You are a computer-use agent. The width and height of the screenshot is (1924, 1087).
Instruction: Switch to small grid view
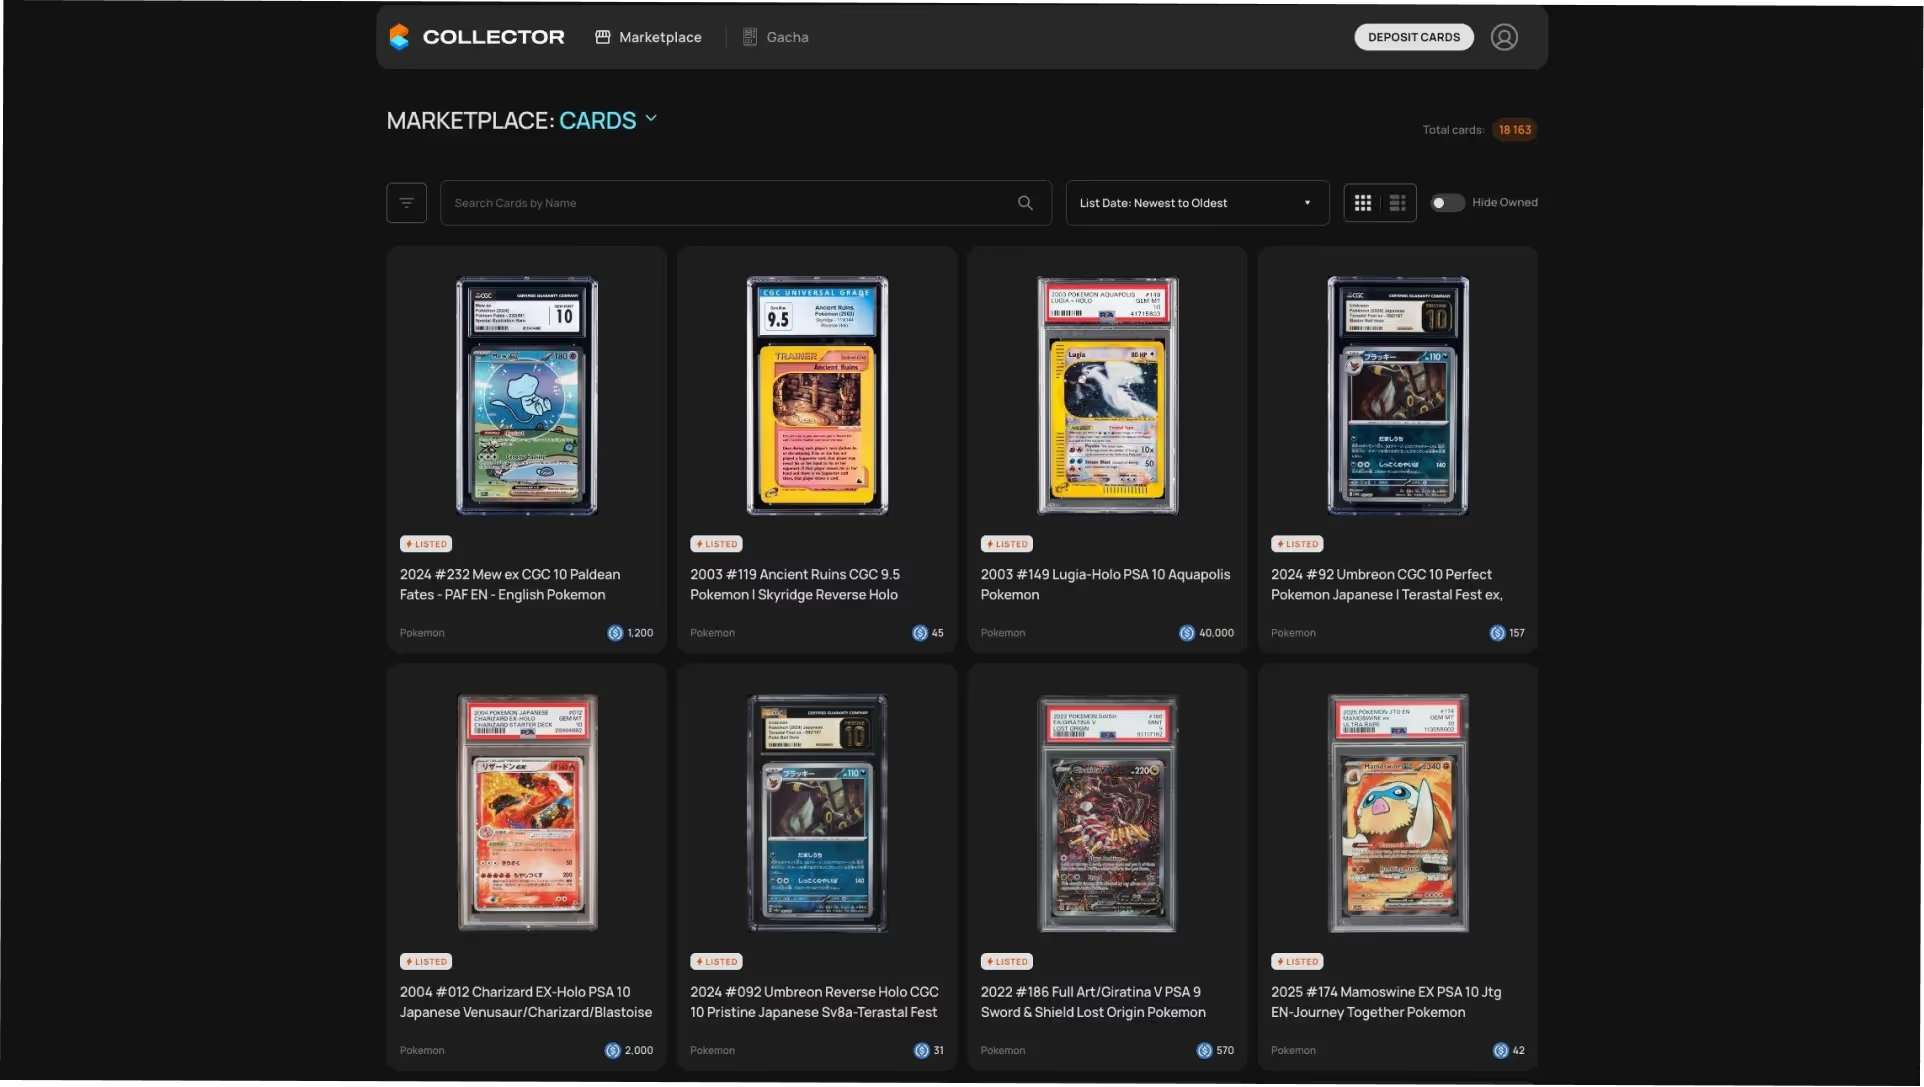click(x=1362, y=203)
